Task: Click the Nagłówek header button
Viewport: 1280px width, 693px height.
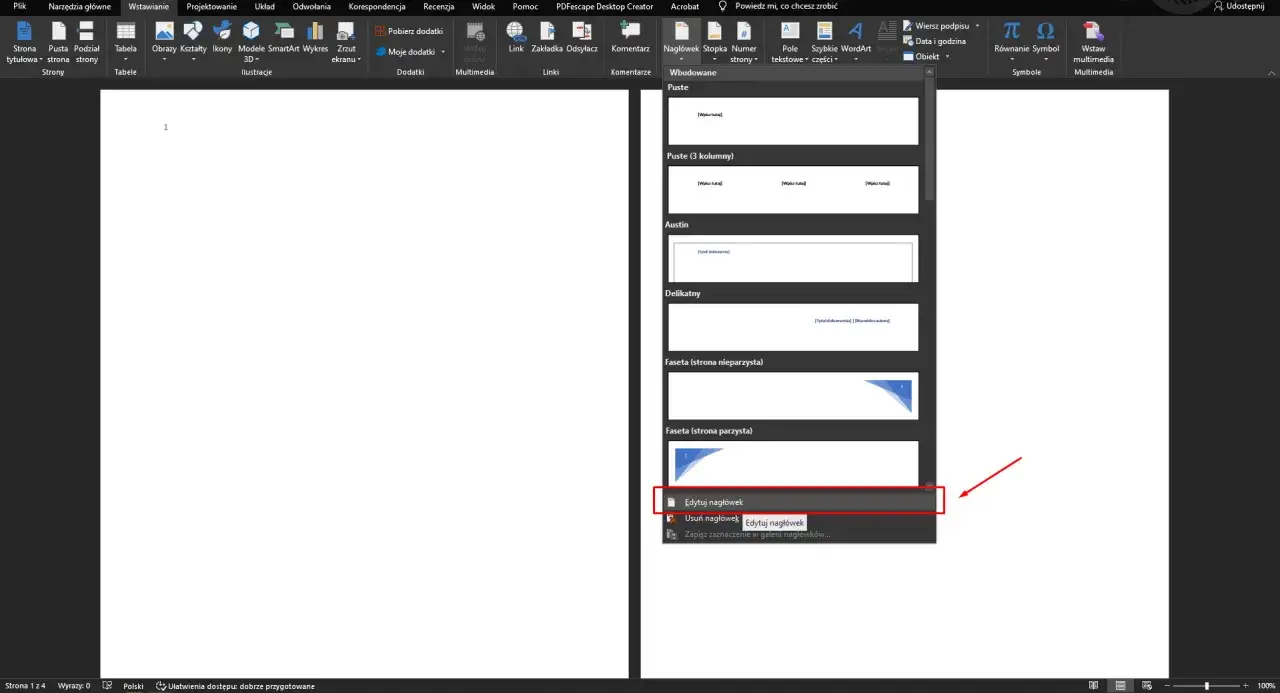Action: (x=681, y=42)
